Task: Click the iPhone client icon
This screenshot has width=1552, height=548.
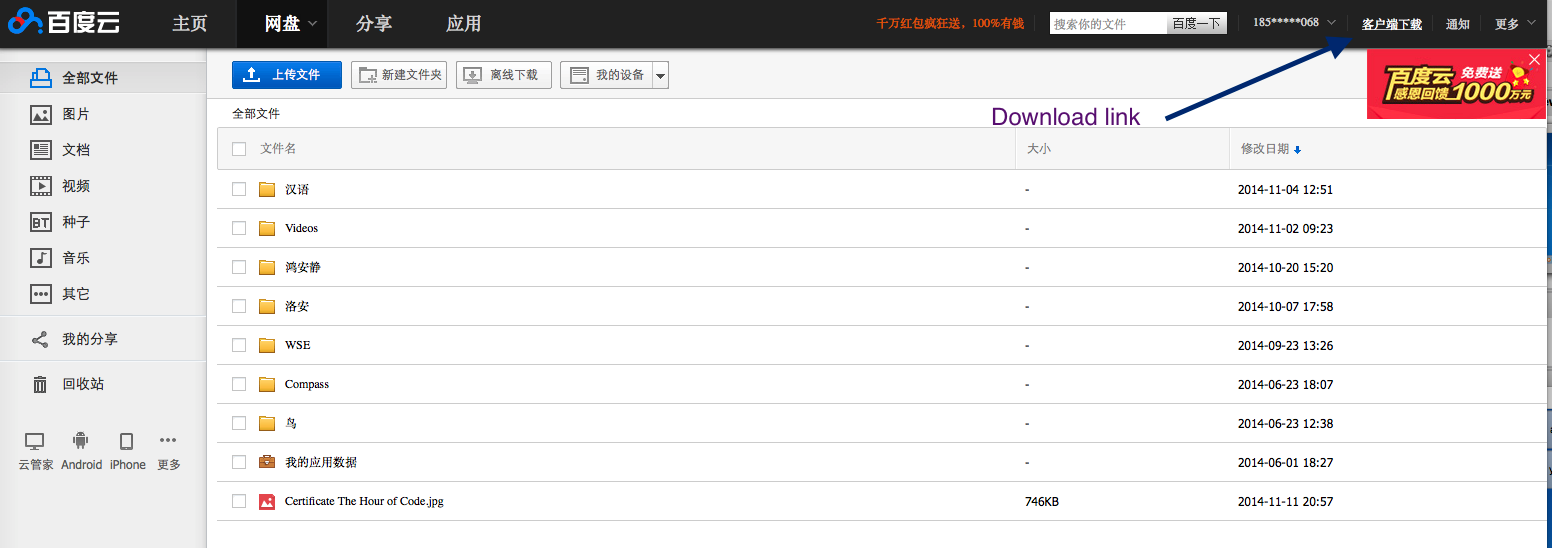Action: [127, 441]
